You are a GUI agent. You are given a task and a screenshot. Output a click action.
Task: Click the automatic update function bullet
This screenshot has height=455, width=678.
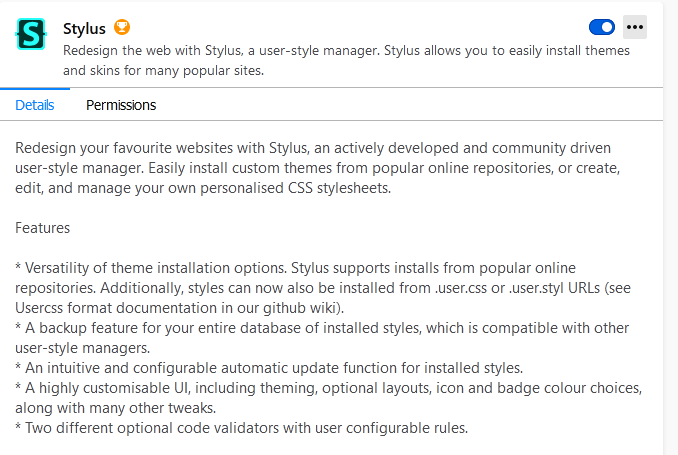tap(269, 368)
